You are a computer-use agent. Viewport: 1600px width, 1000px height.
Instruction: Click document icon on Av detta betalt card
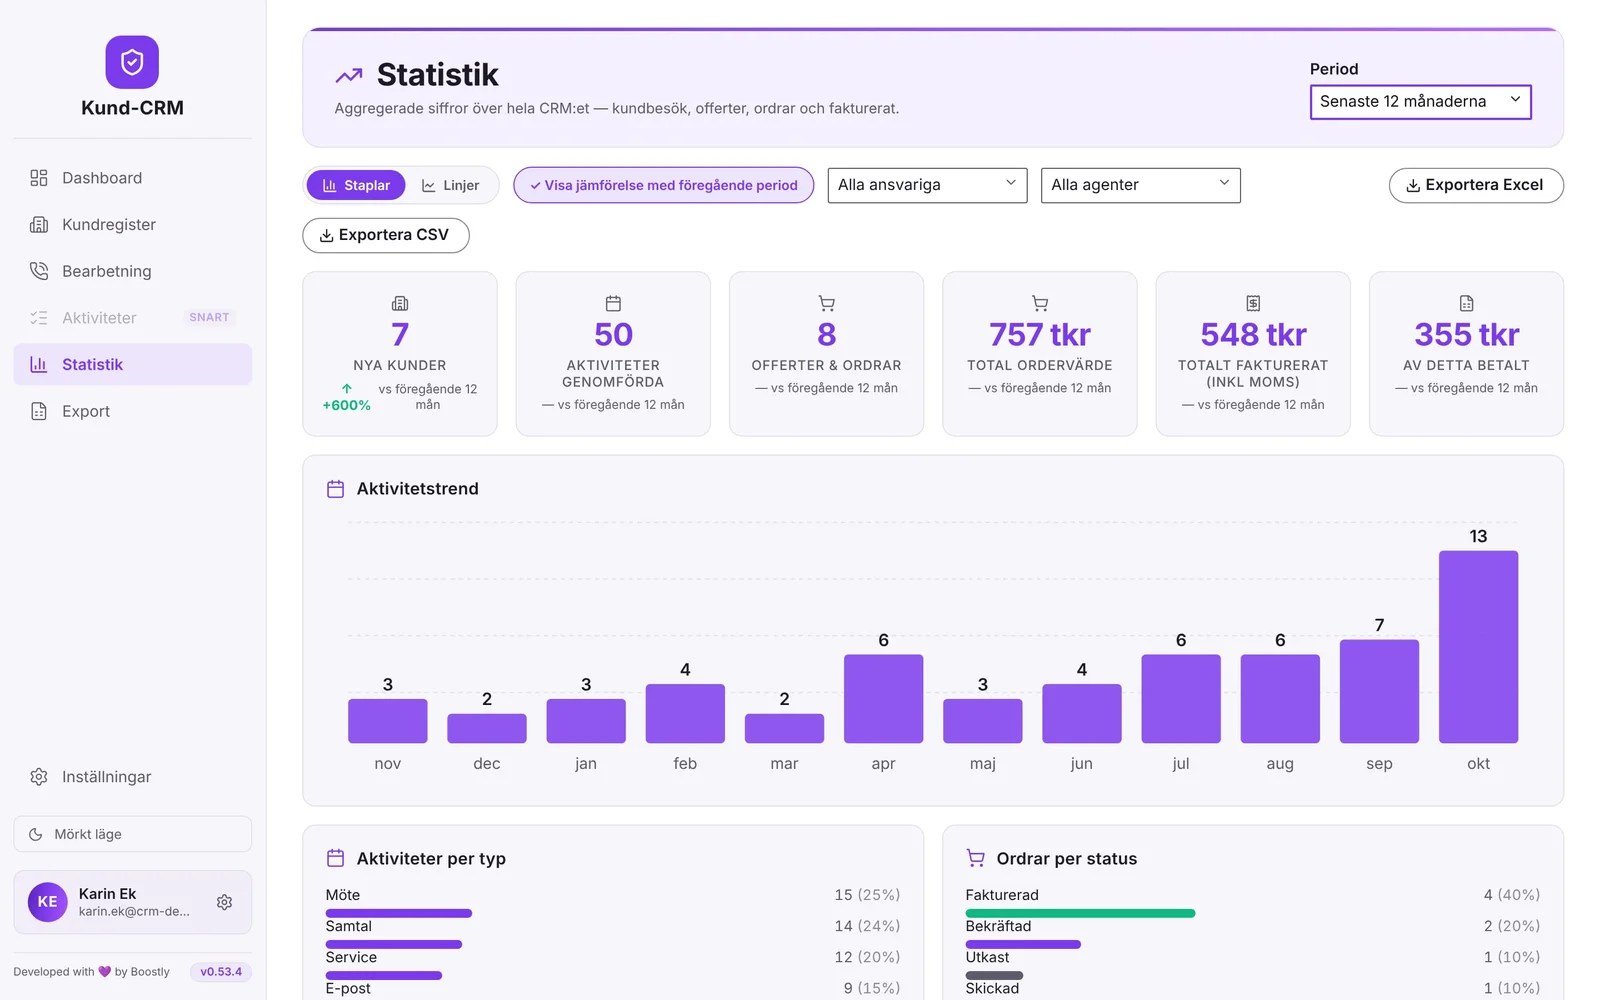click(x=1466, y=303)
